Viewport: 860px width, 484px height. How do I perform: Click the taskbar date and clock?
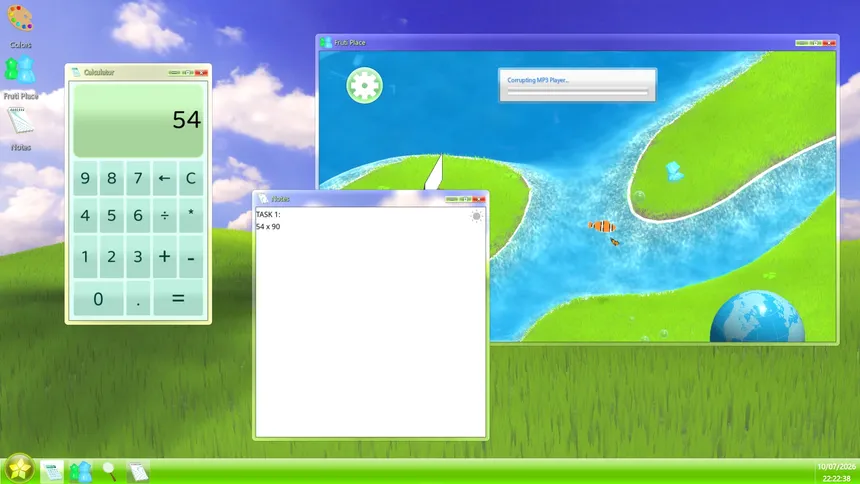click(x=836, y=472)
